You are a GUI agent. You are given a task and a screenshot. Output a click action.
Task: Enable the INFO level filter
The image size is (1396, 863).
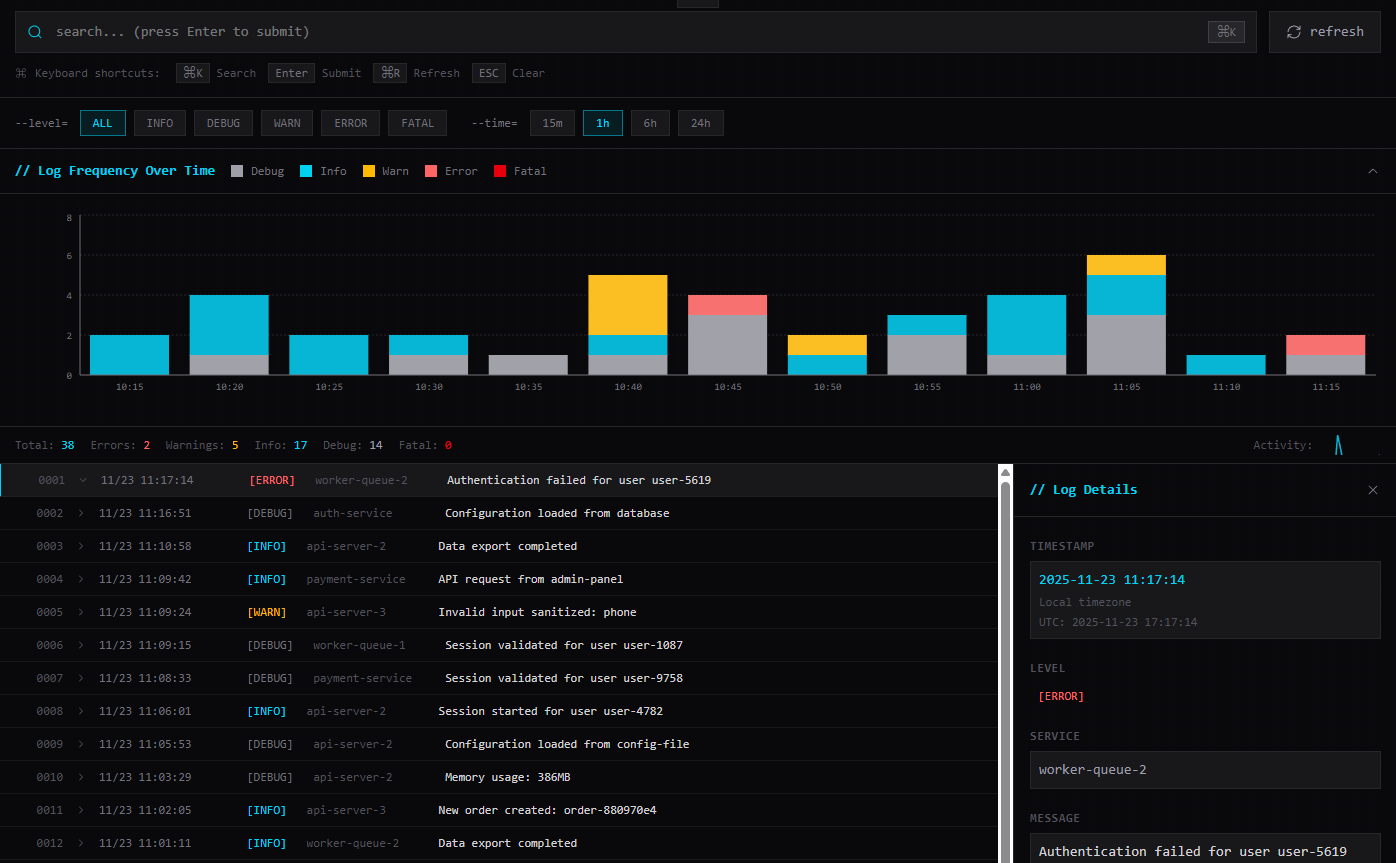[159, 122]
